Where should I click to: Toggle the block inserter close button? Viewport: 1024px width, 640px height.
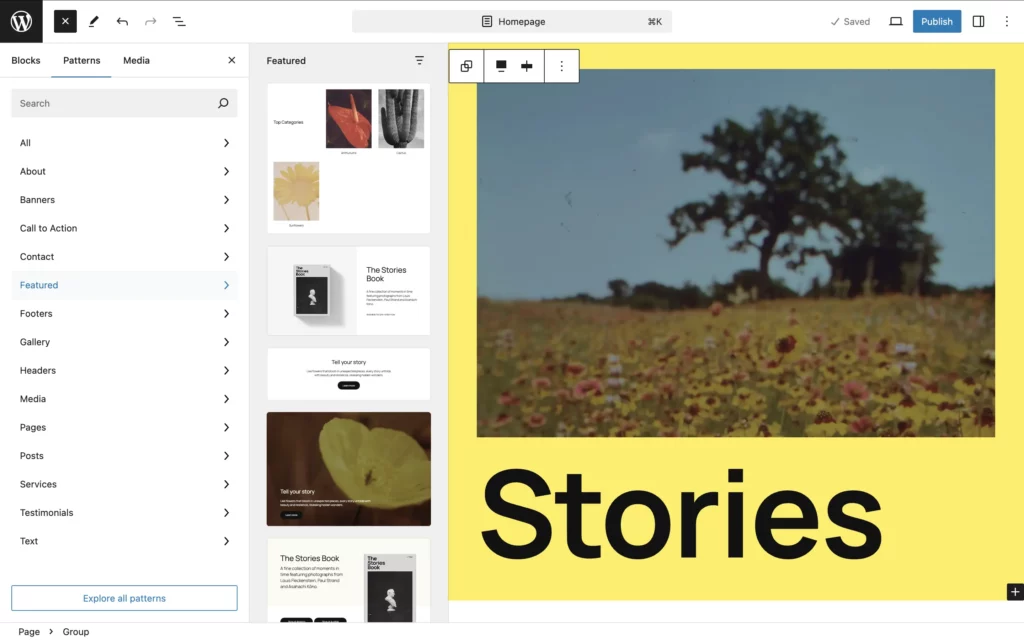point(65,22)
